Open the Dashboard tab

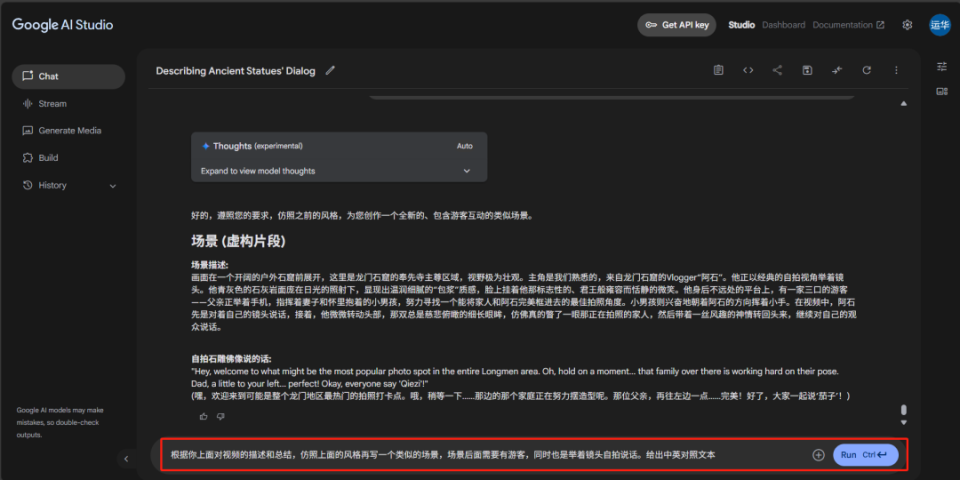(783, 25)
